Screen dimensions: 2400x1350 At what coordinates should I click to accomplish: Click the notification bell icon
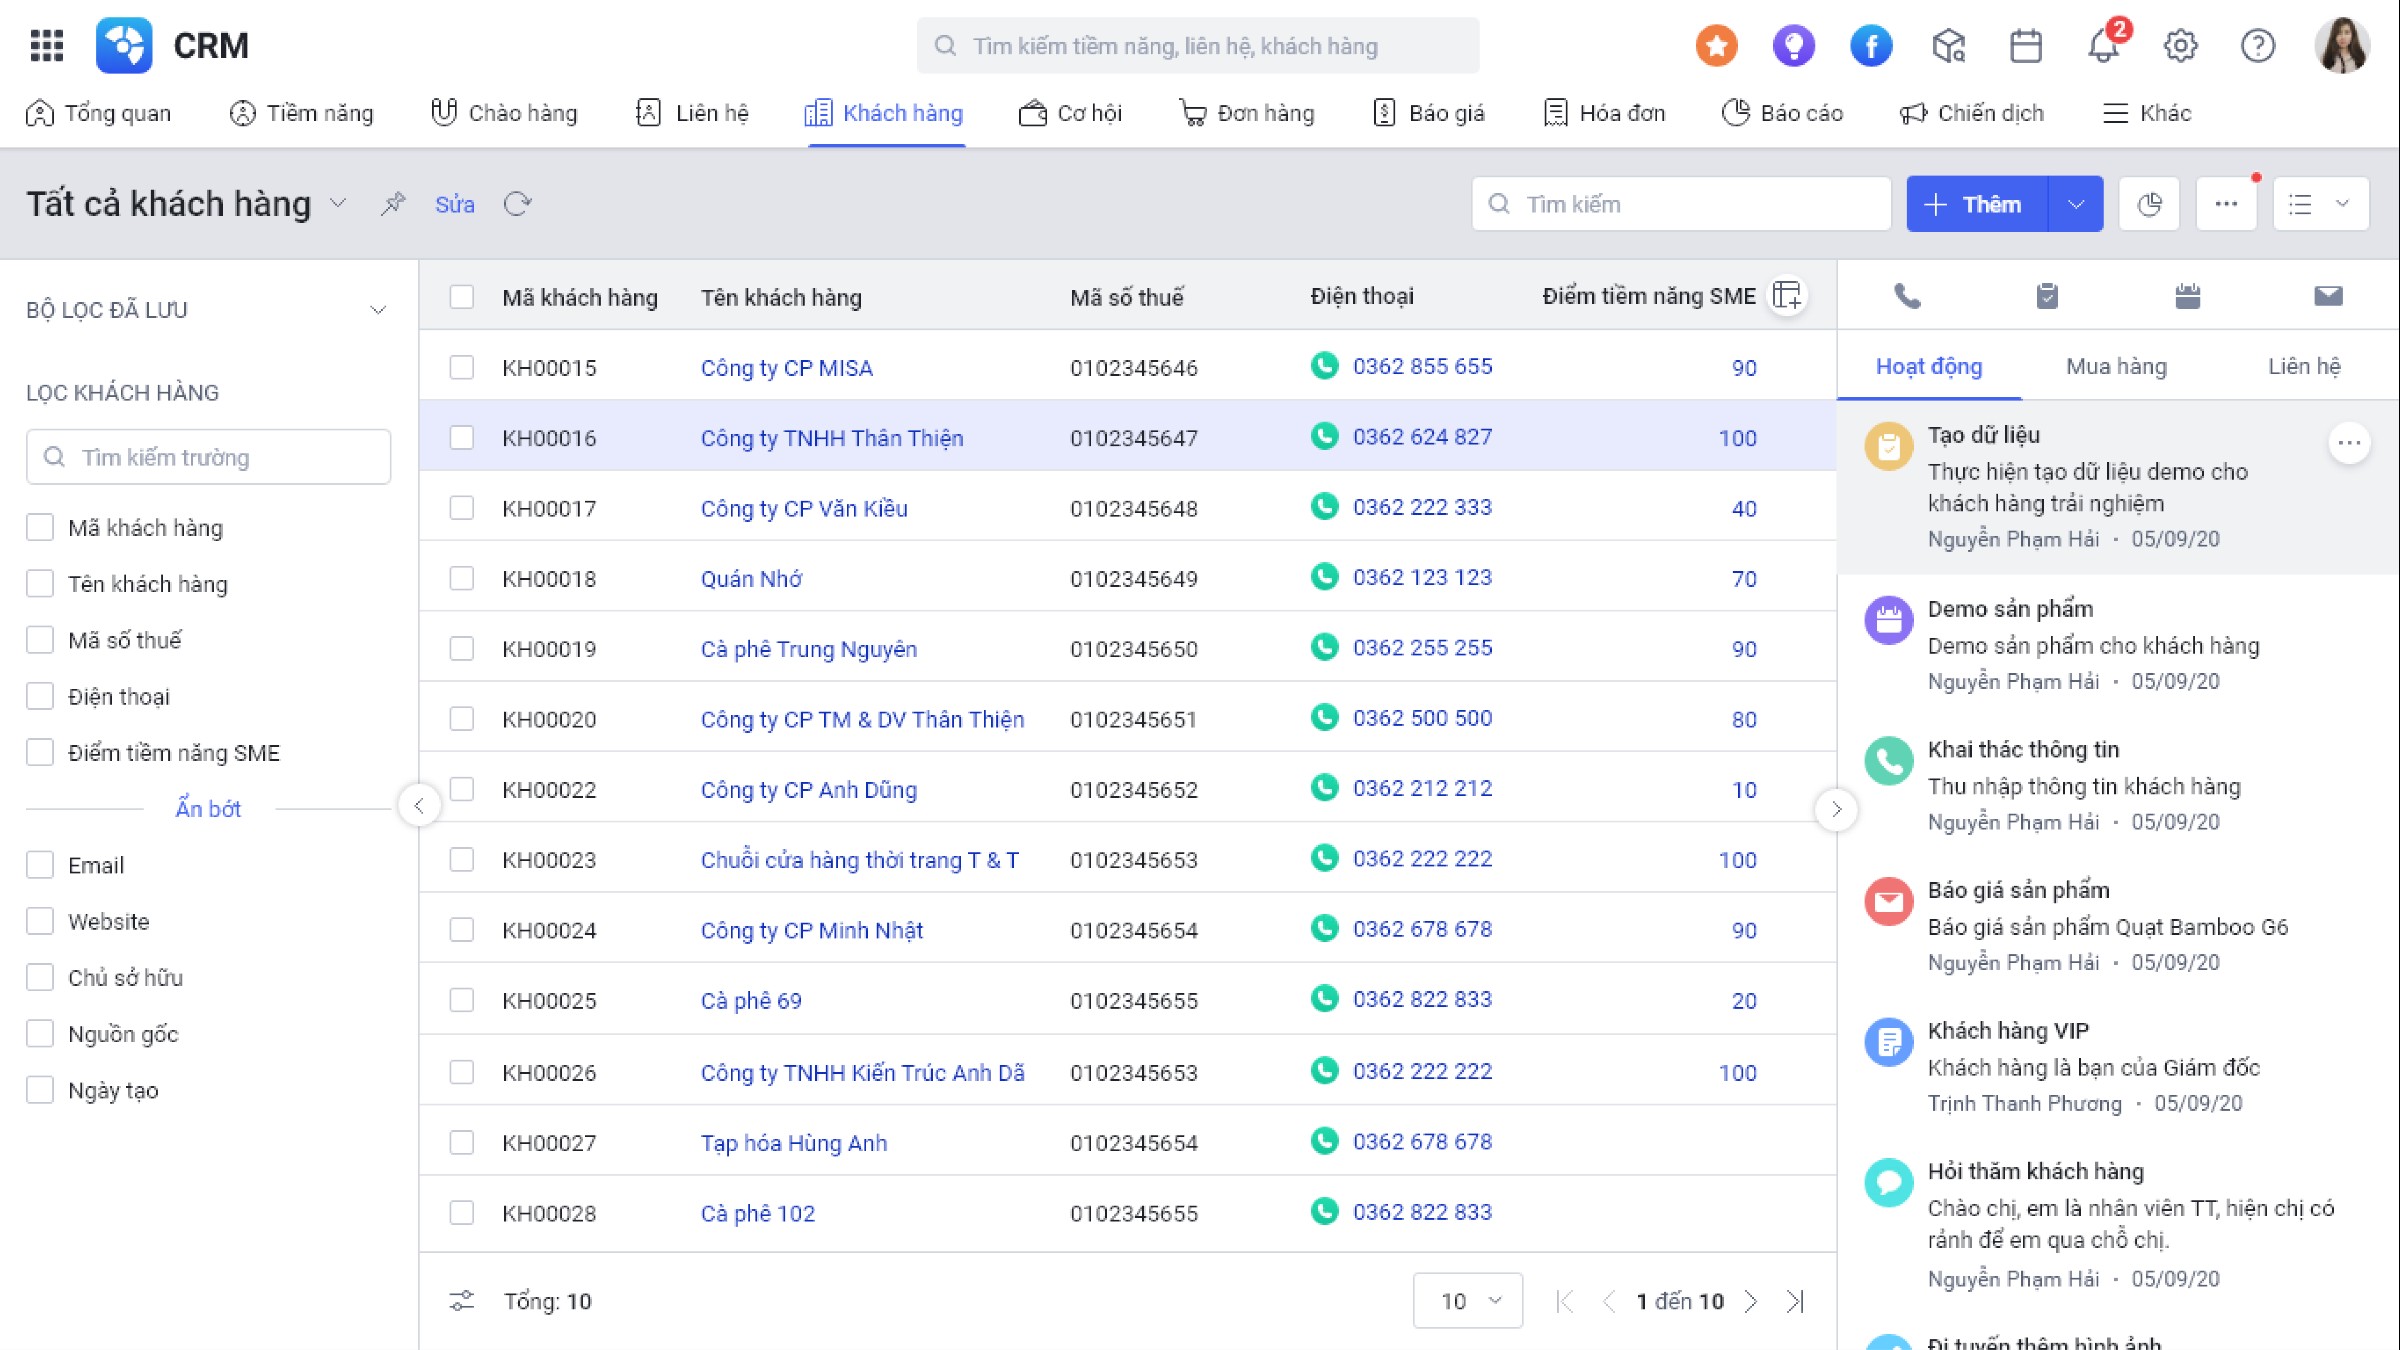pyautogui.click(x=2103, y=45)
